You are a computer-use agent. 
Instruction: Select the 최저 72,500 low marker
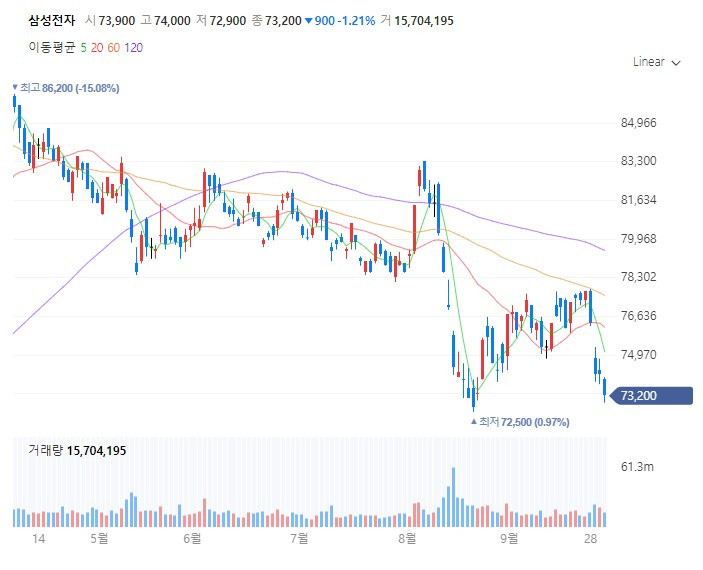coord(520,422)
